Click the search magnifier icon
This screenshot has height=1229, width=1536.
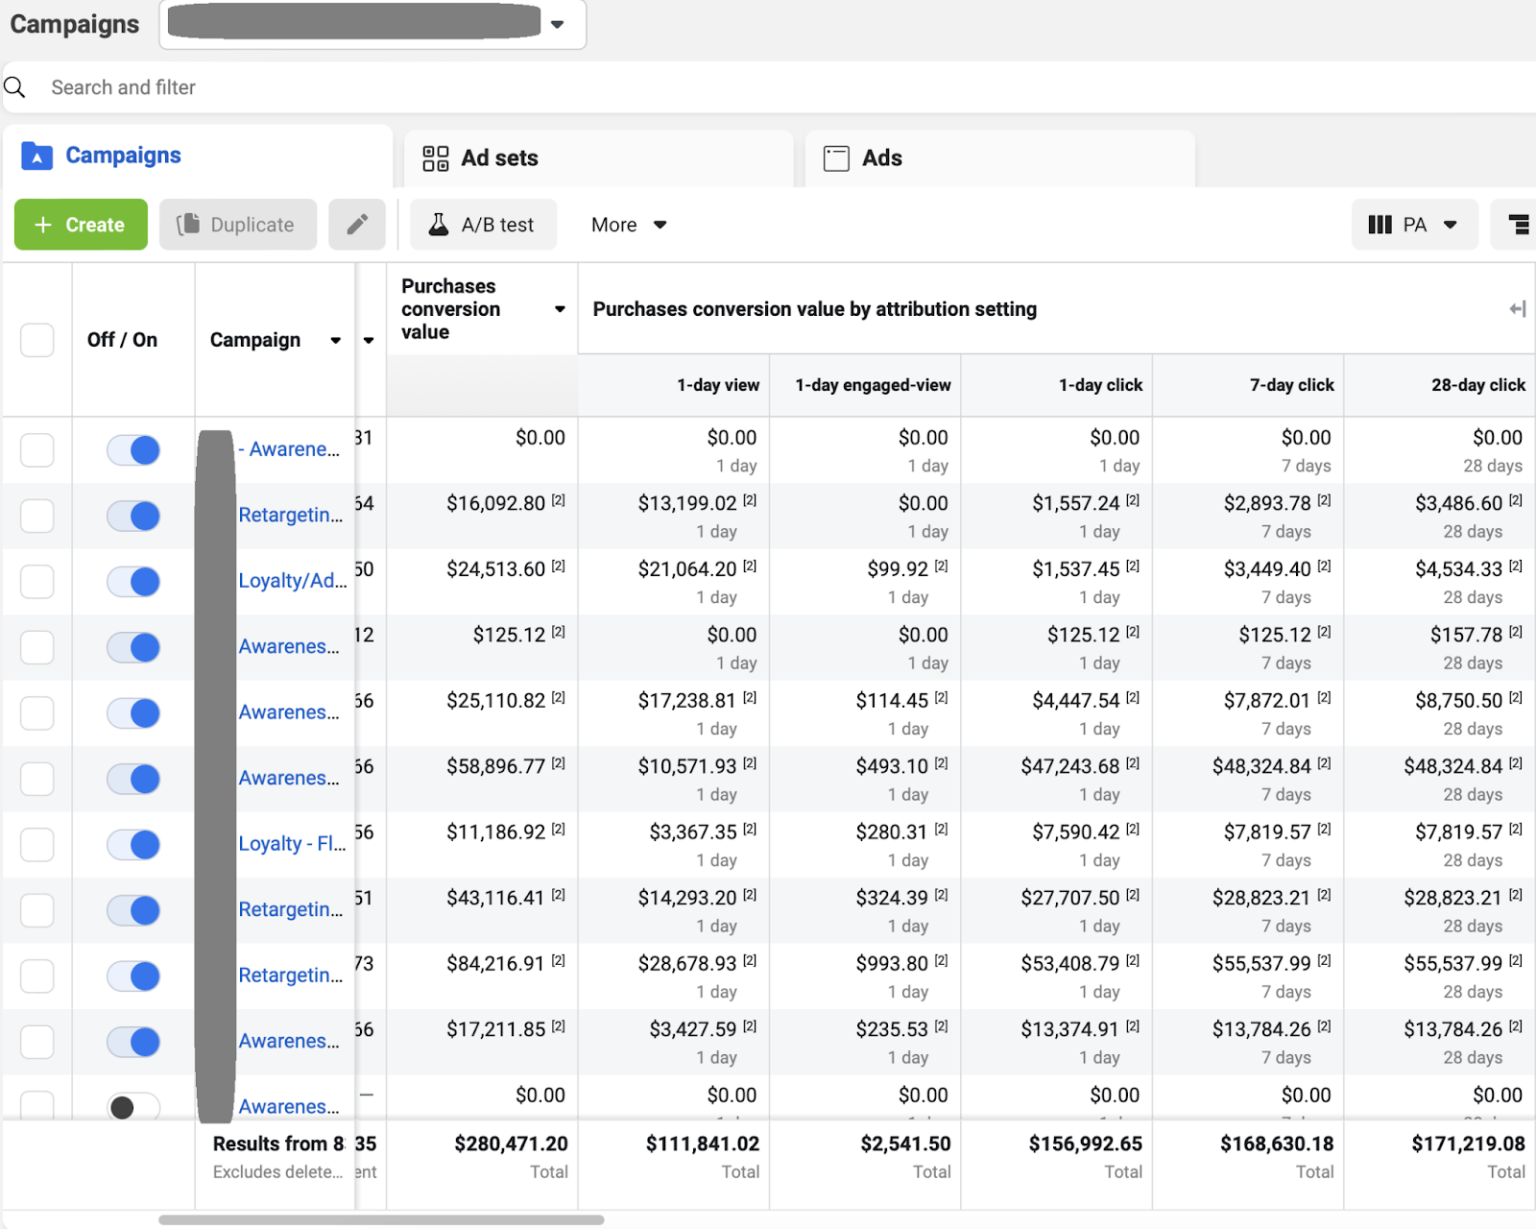point(15,87)
